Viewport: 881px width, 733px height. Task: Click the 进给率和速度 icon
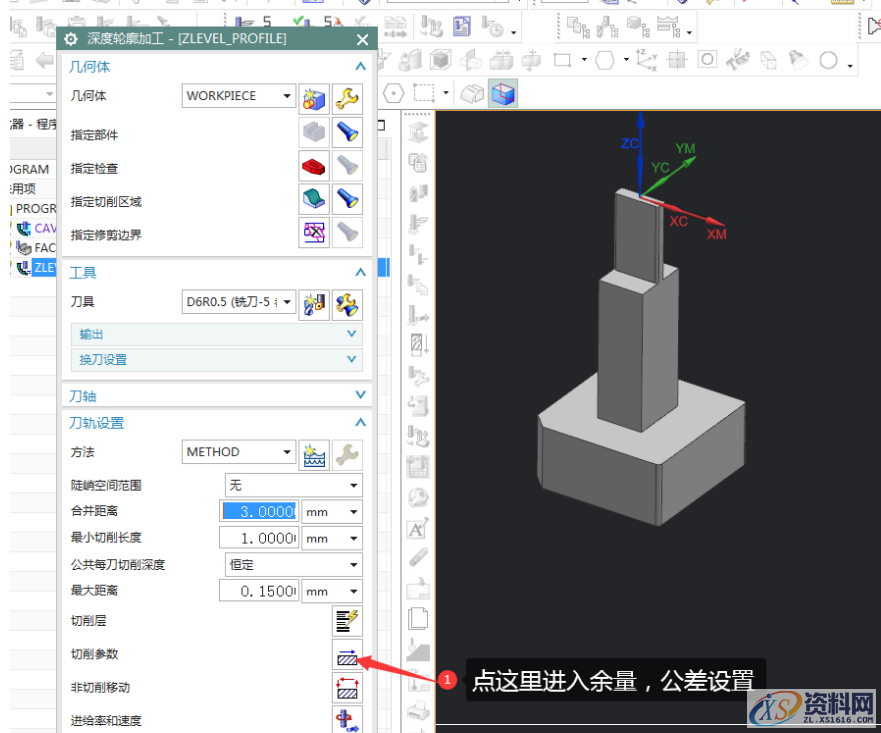pyautogui.click(x=347, y=719)
